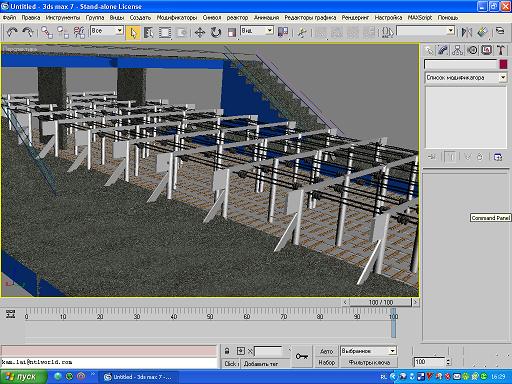Toggle the Набор set key mode button
This screenshot has width=512, height=384.
(x=326, y=362)
